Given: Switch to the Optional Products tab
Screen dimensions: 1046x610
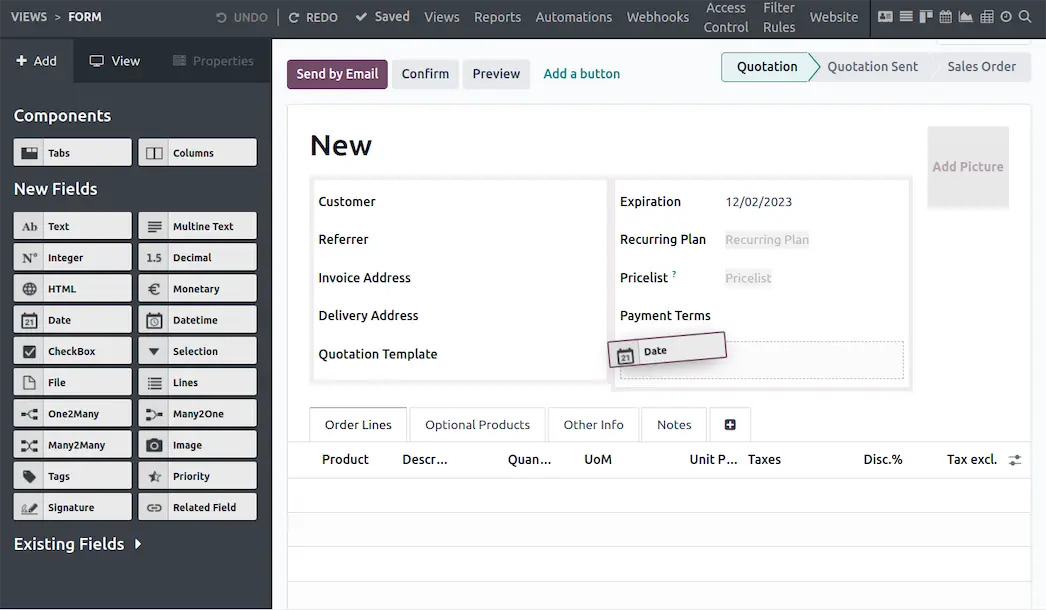Looking at the screenshot, I should [477, 424].
